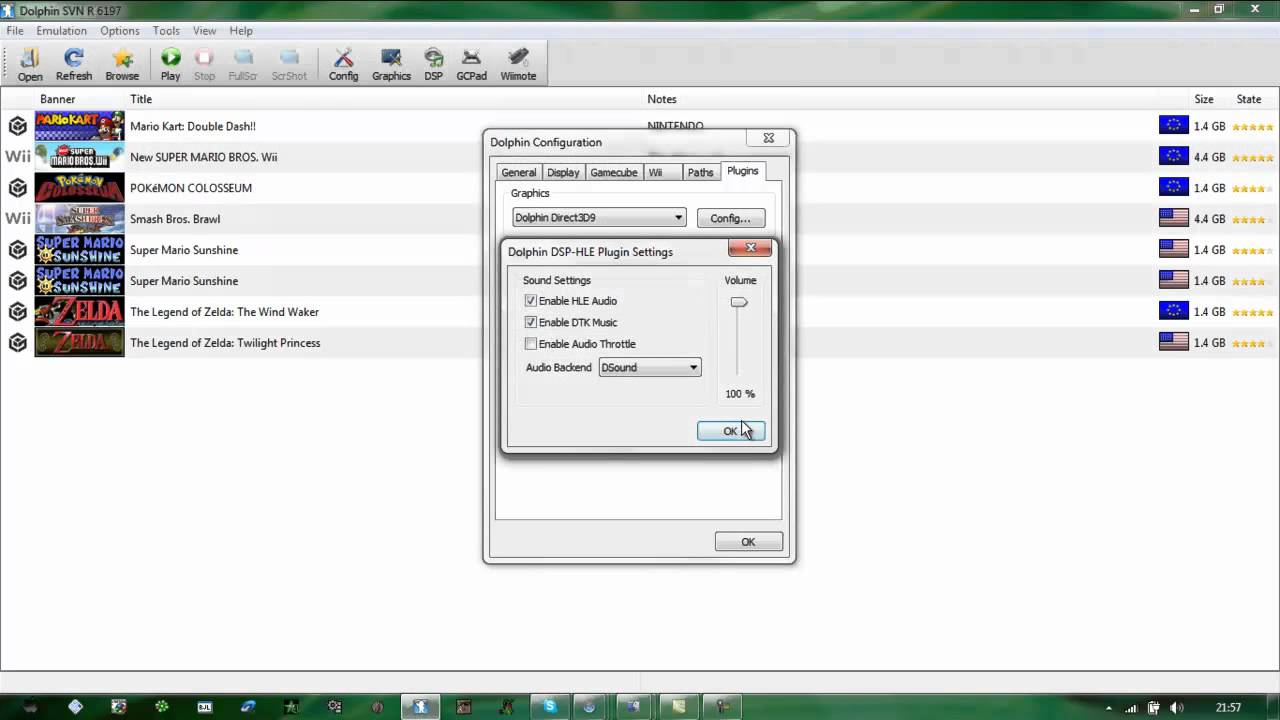Screen dimensions: 1280x720
Task: Click the GameCube icon beside Mario Kart
Action: click(x=18, y=126)
